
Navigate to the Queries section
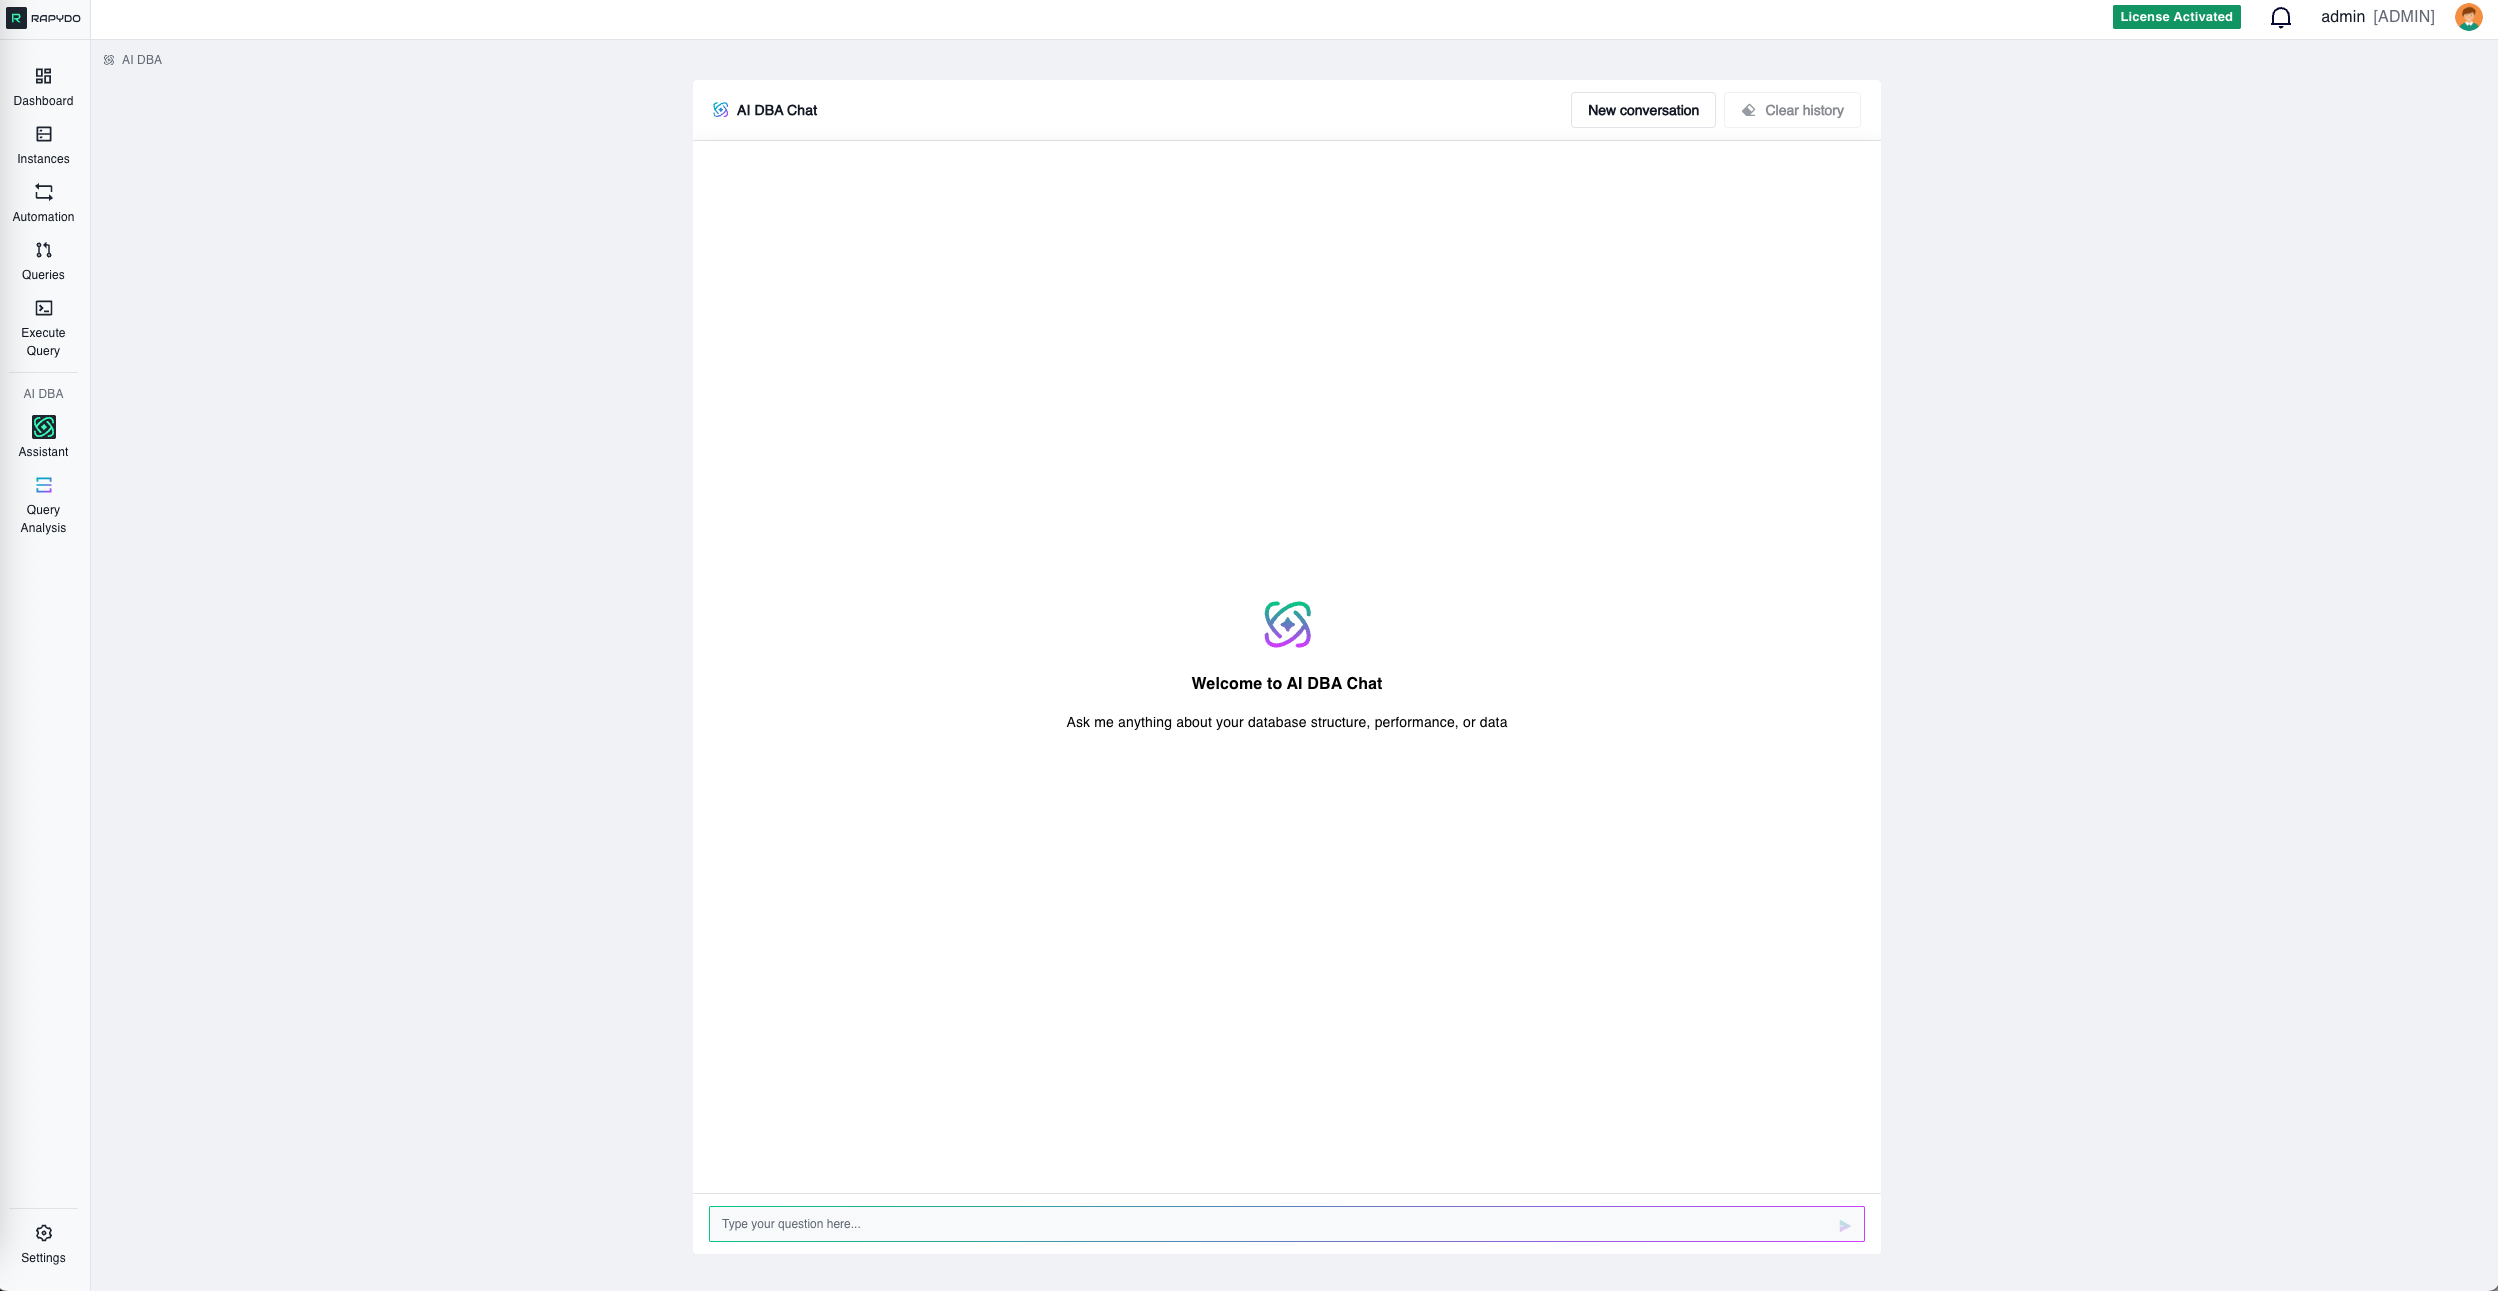(43, 259)
